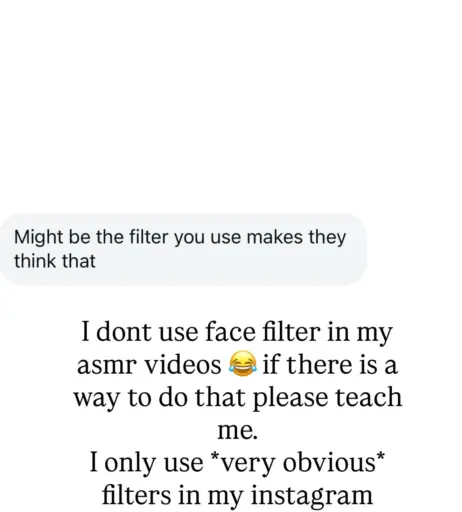Tap the word "me." in the reply

click(238, 430)
